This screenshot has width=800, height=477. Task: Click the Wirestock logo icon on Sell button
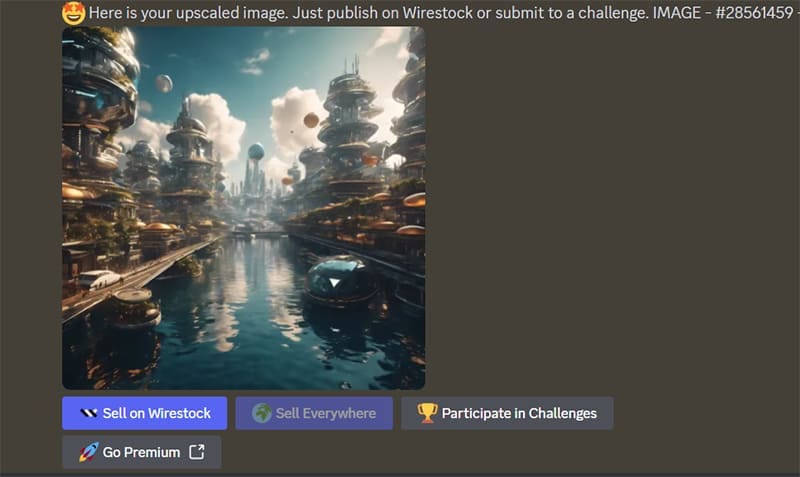89,413
